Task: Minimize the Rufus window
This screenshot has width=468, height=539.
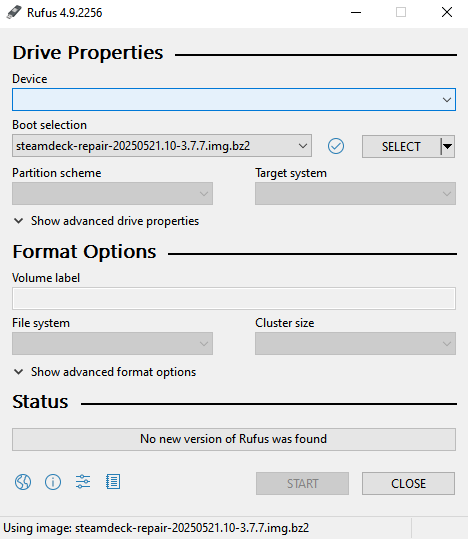Action: (356, 13)
